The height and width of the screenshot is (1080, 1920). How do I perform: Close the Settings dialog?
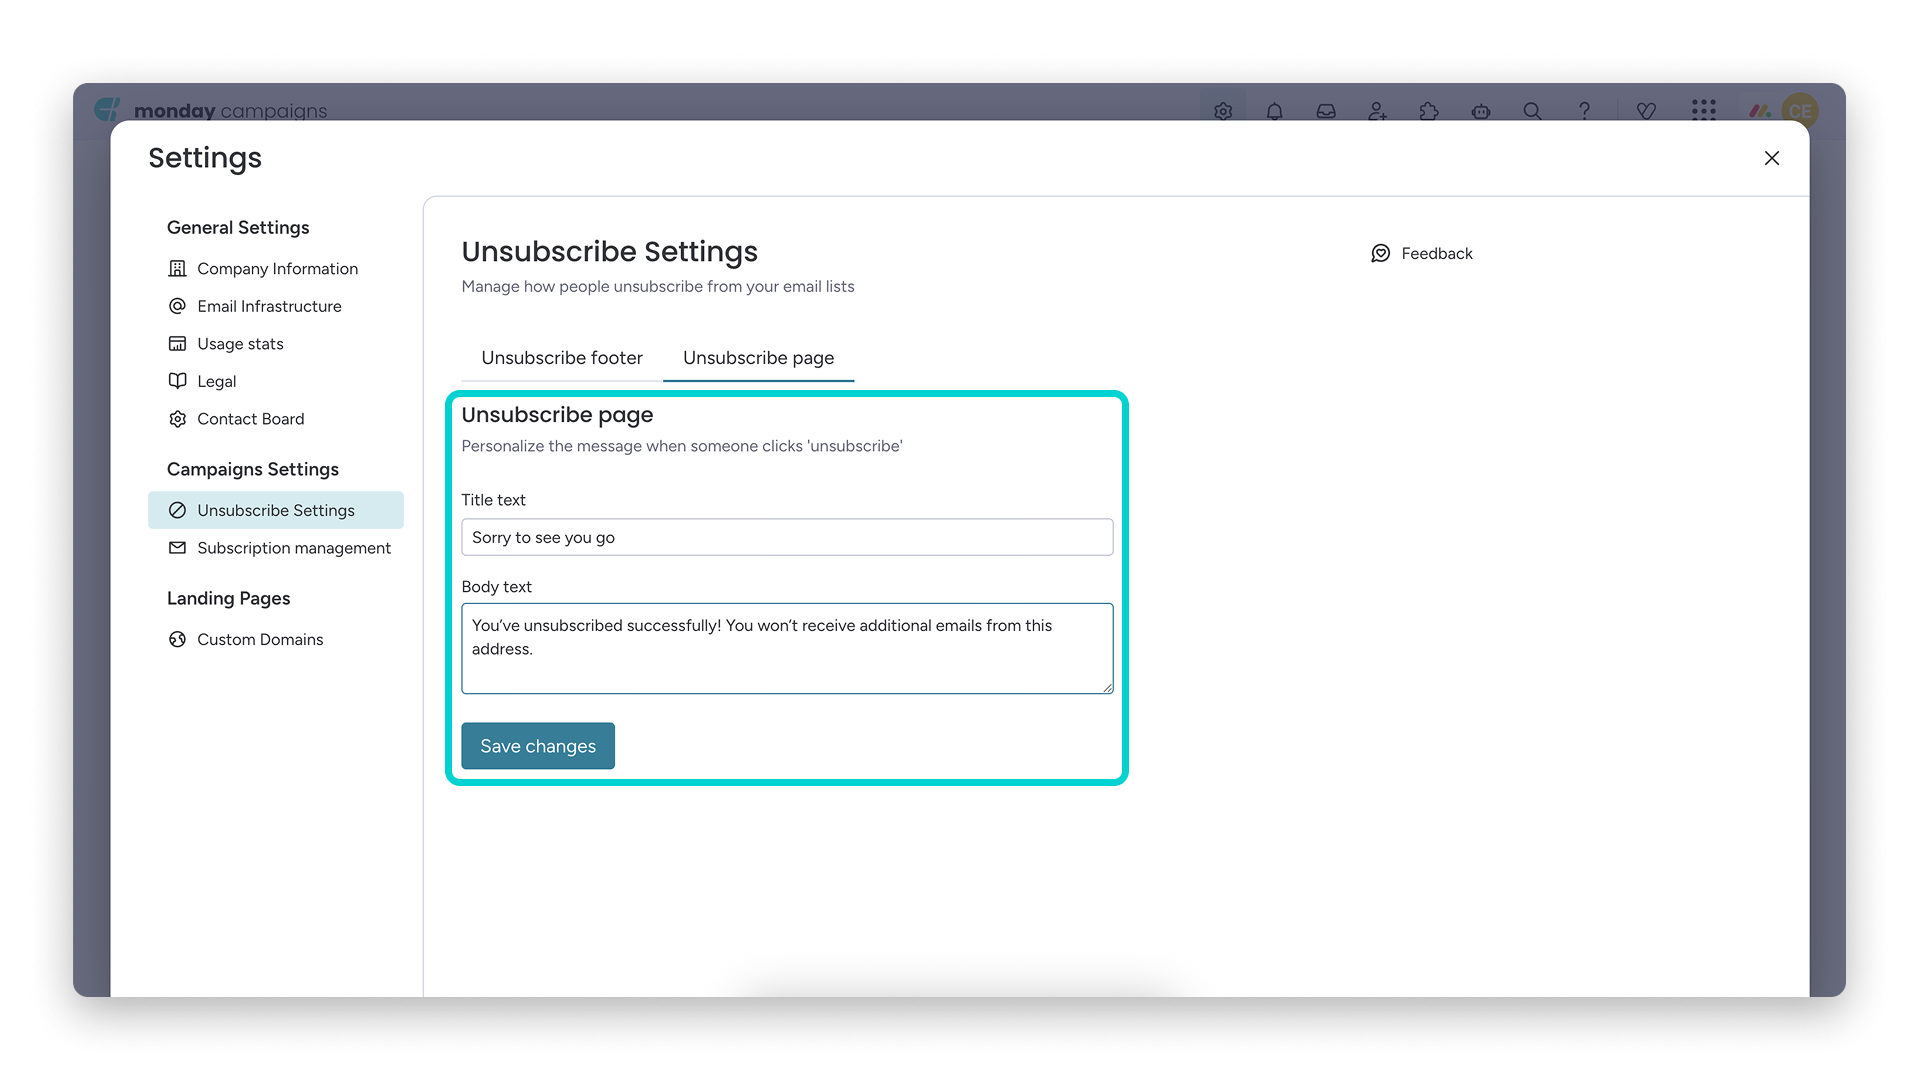pyautogui.click(x=1772, y=158)
